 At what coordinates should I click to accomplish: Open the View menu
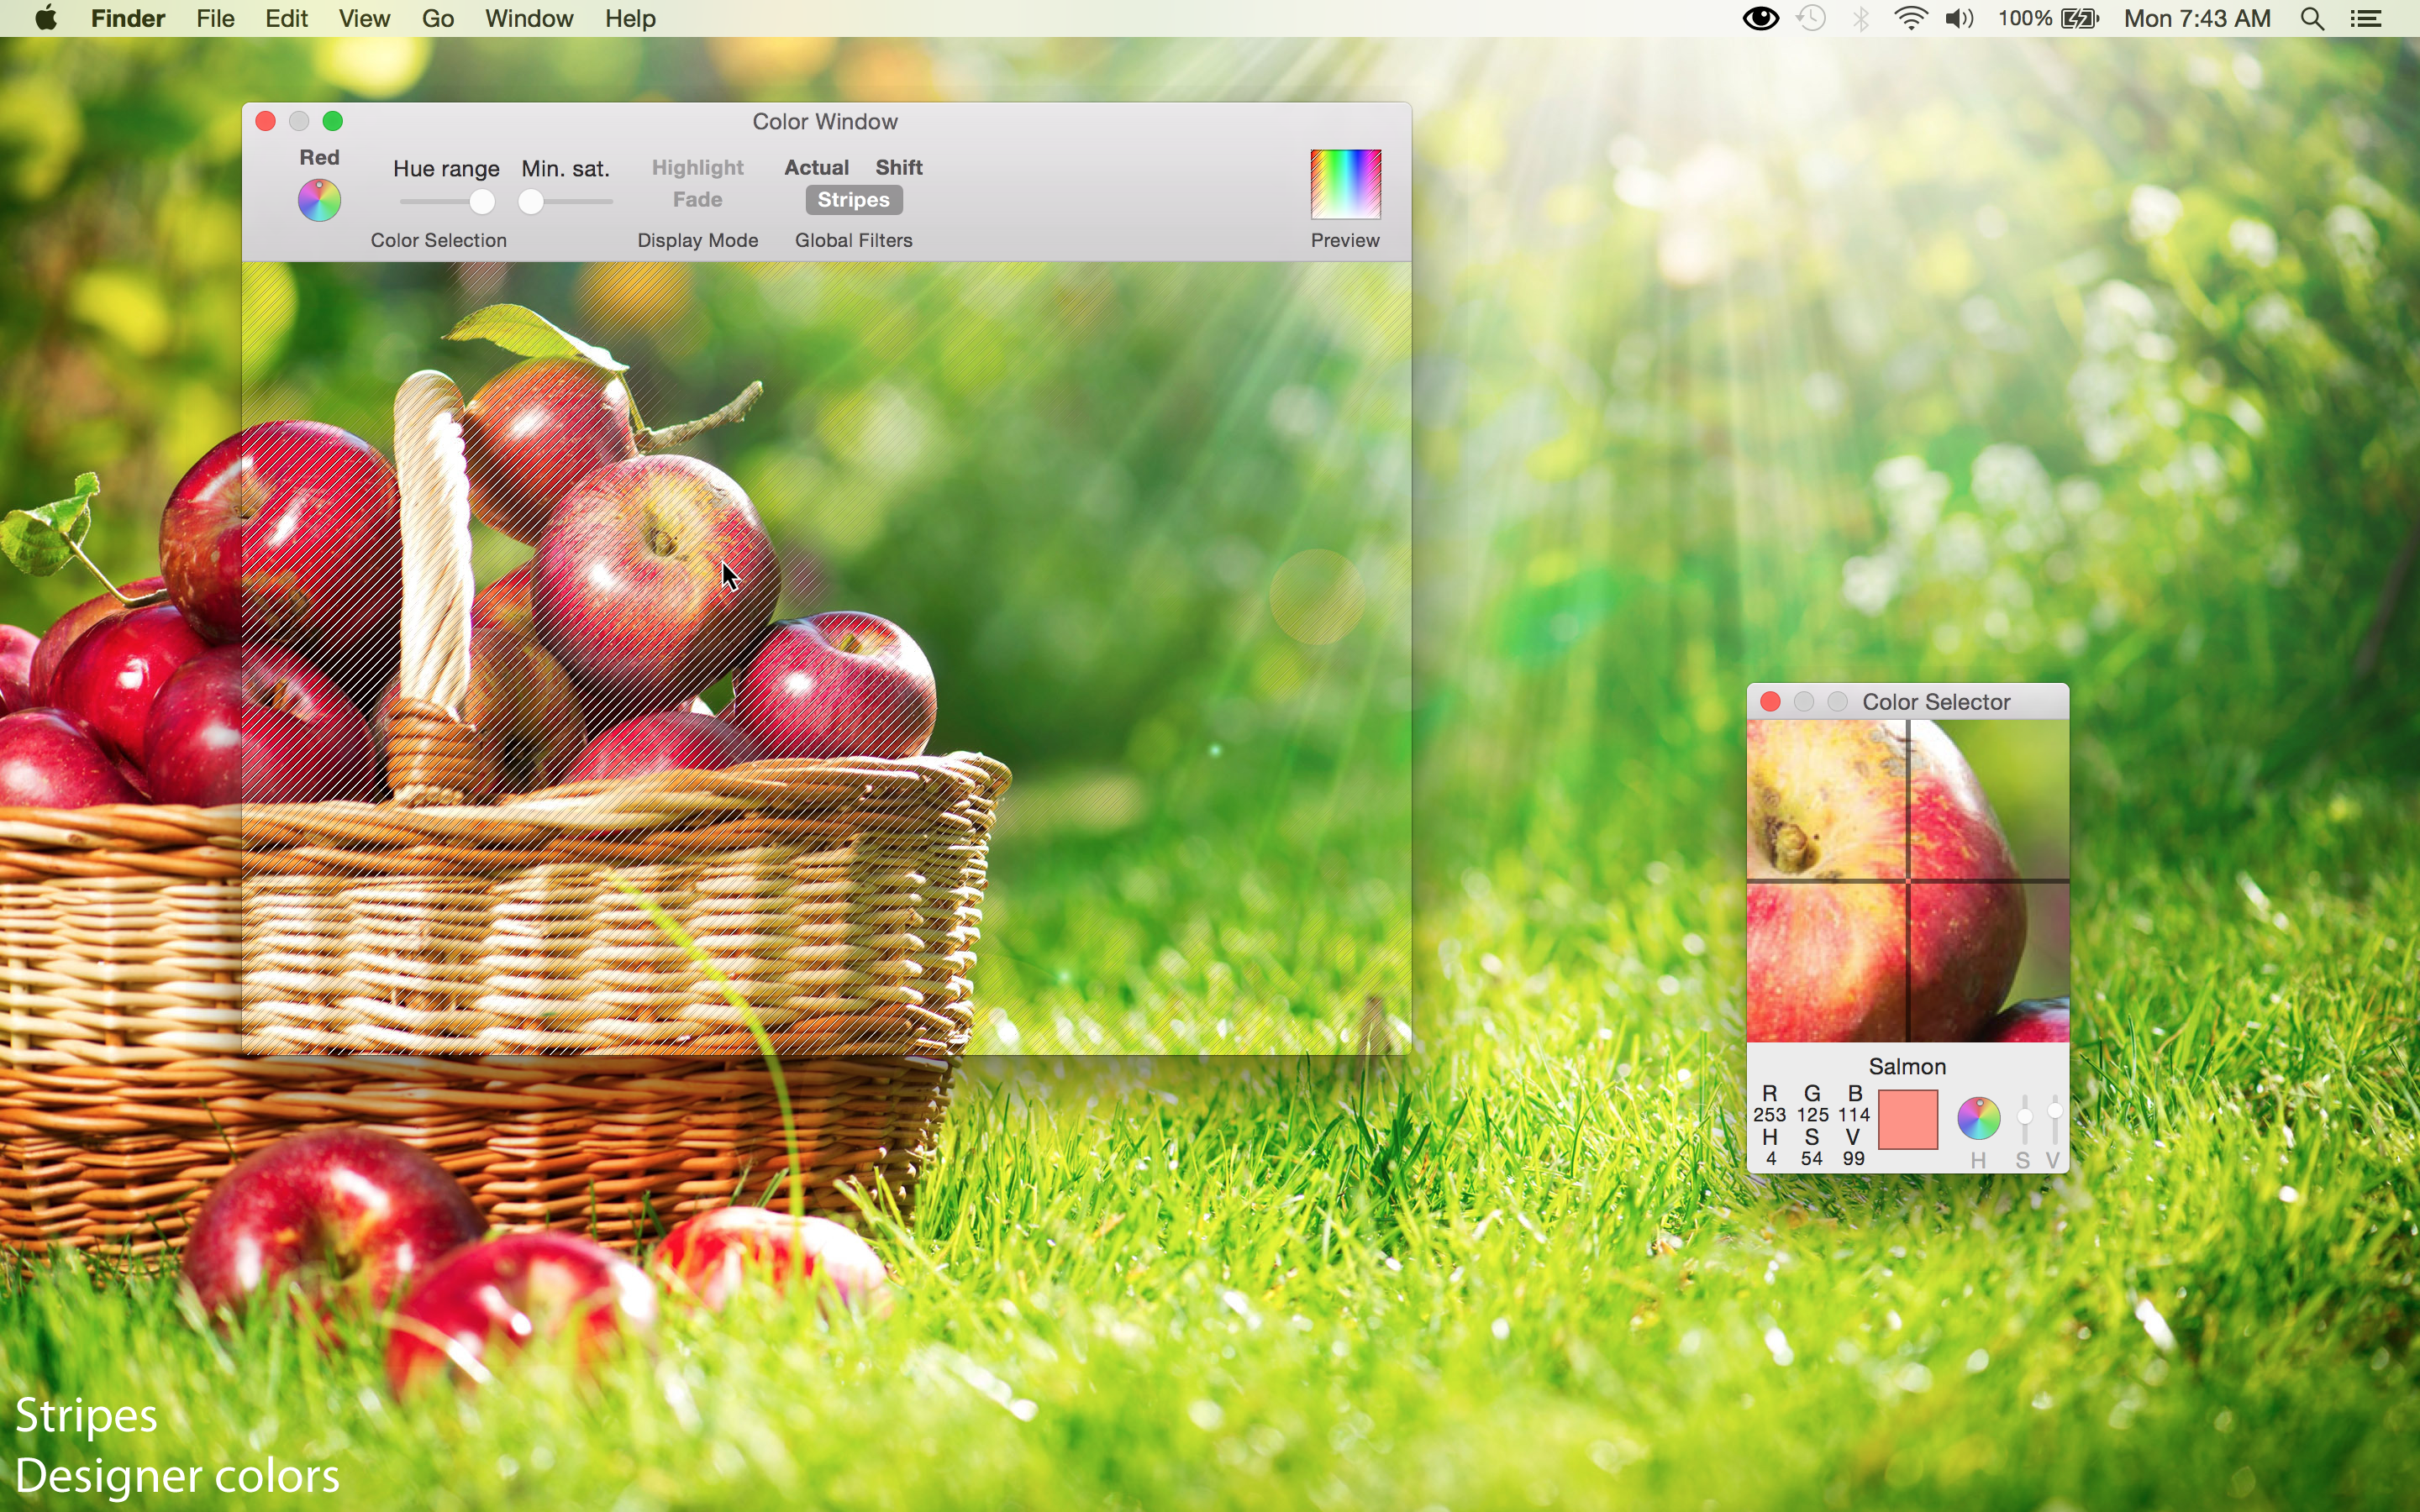click(x=364, y=18)
